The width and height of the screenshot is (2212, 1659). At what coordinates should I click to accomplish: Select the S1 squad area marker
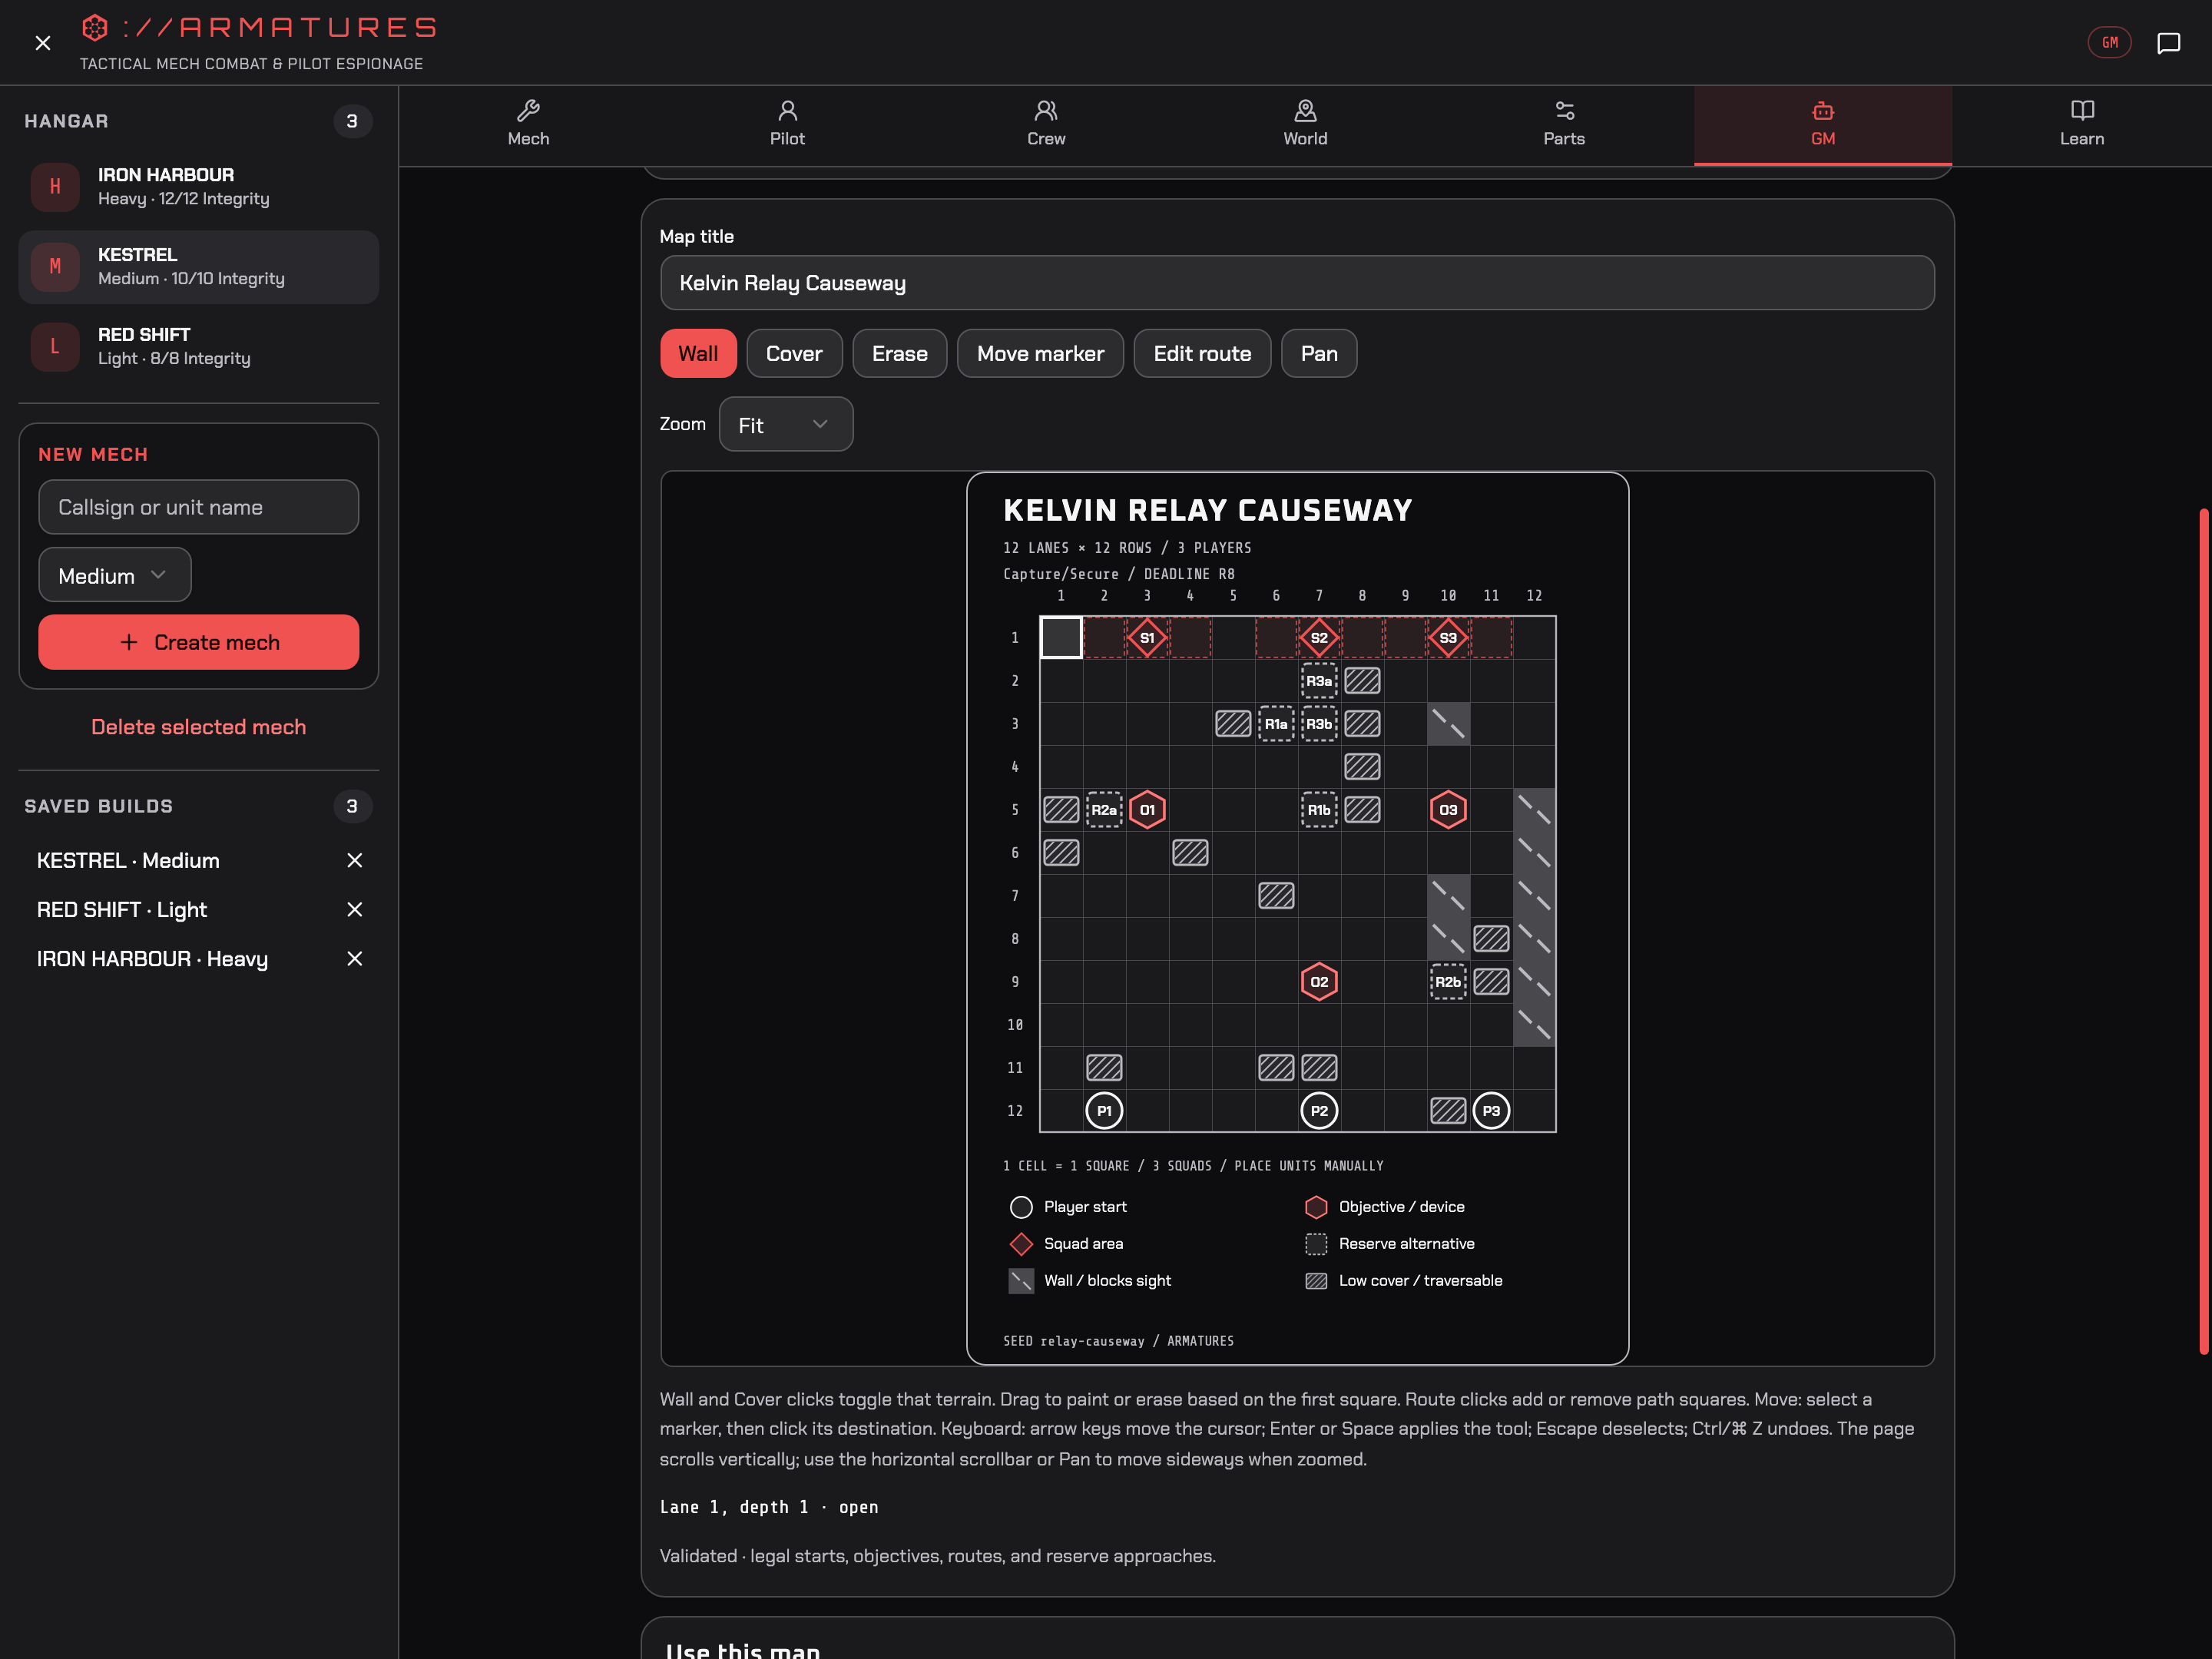pos(1147,638)
